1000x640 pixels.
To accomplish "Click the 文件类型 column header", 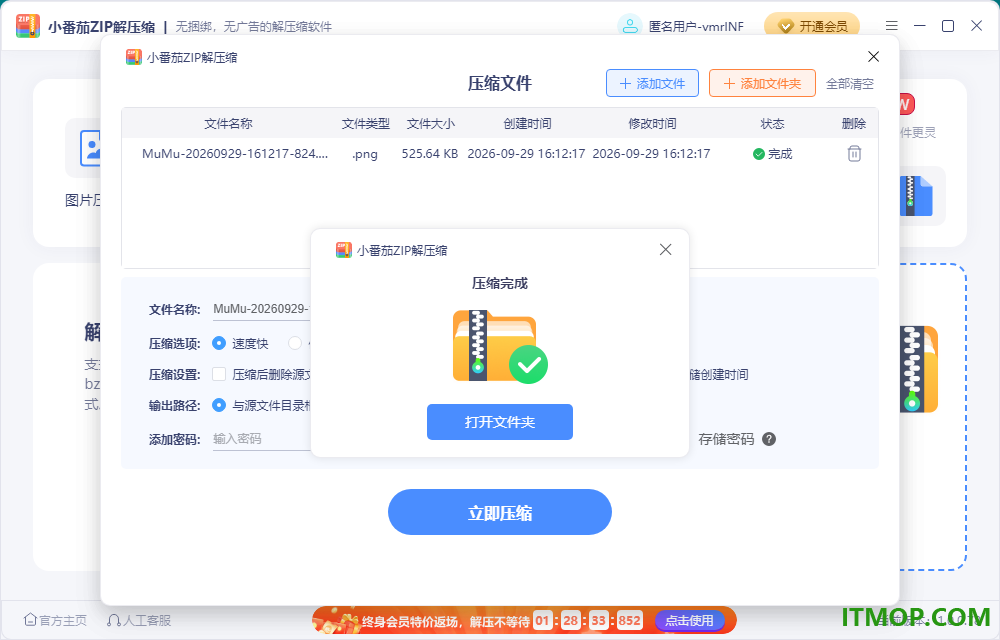I will [365, 124].
